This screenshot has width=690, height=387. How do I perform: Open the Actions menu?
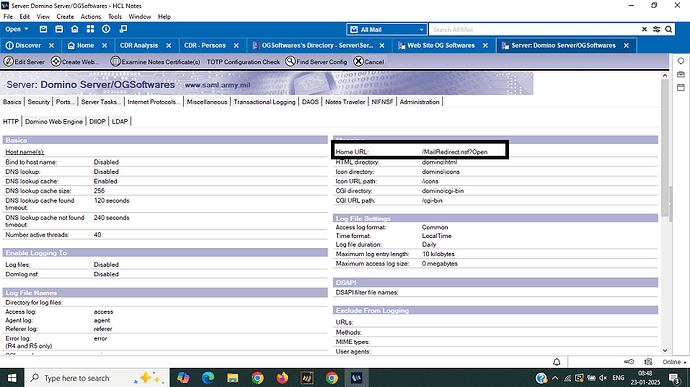[x=91, y=17]
